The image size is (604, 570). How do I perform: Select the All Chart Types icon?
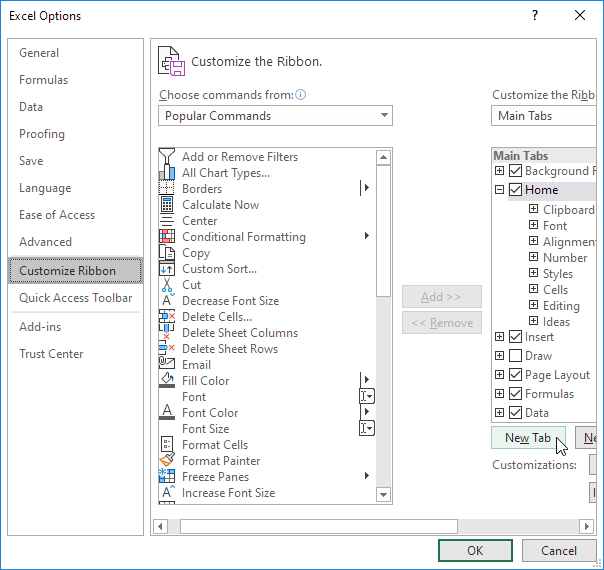[x=167, y=173]
